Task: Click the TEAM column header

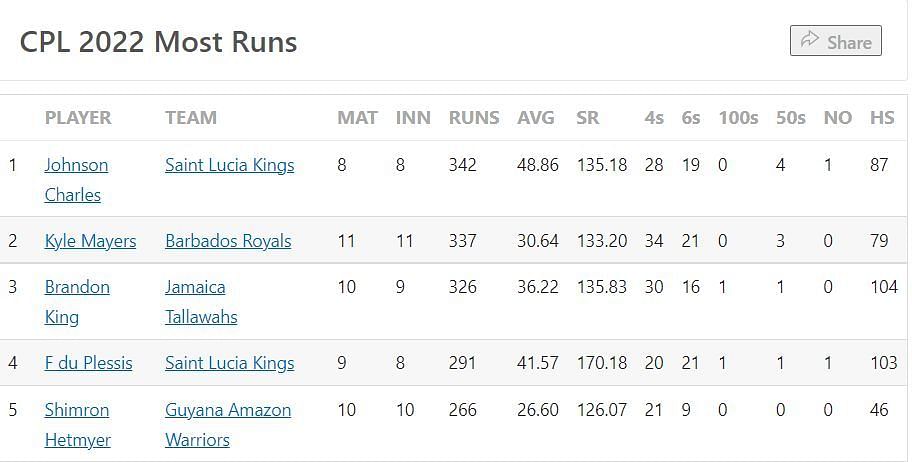Action: click(191, 118)
